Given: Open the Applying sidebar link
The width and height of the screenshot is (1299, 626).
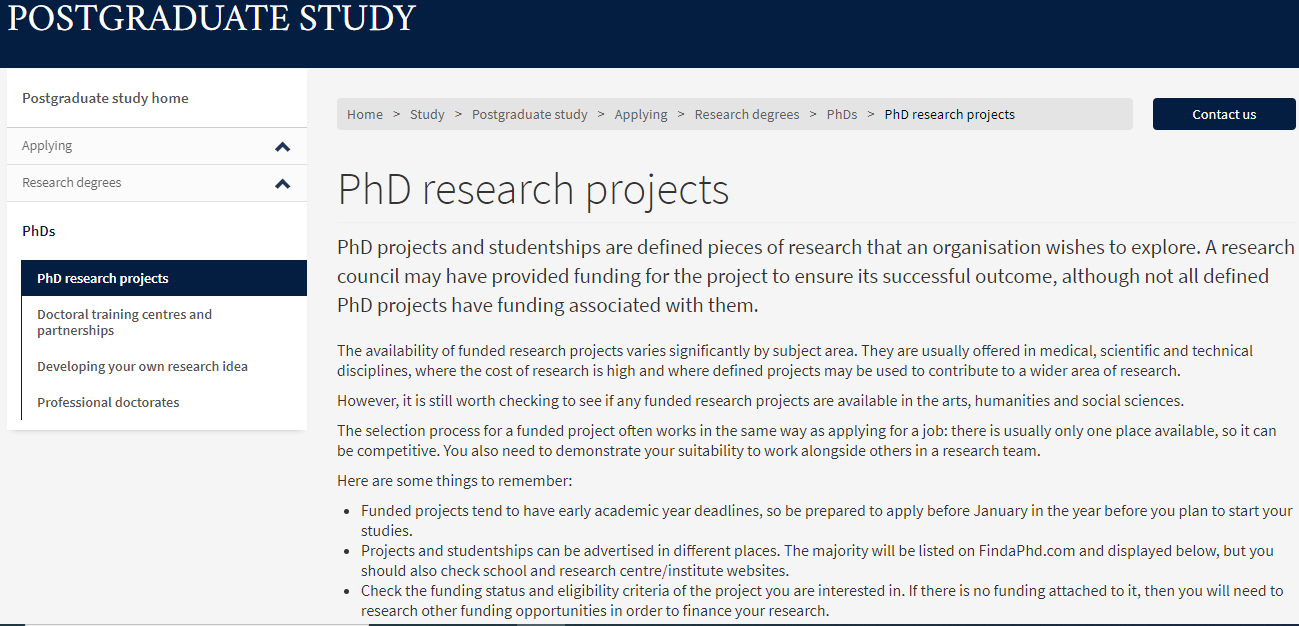Looking at the screenshot, I should pyautogui.click(x=47, y=146).
